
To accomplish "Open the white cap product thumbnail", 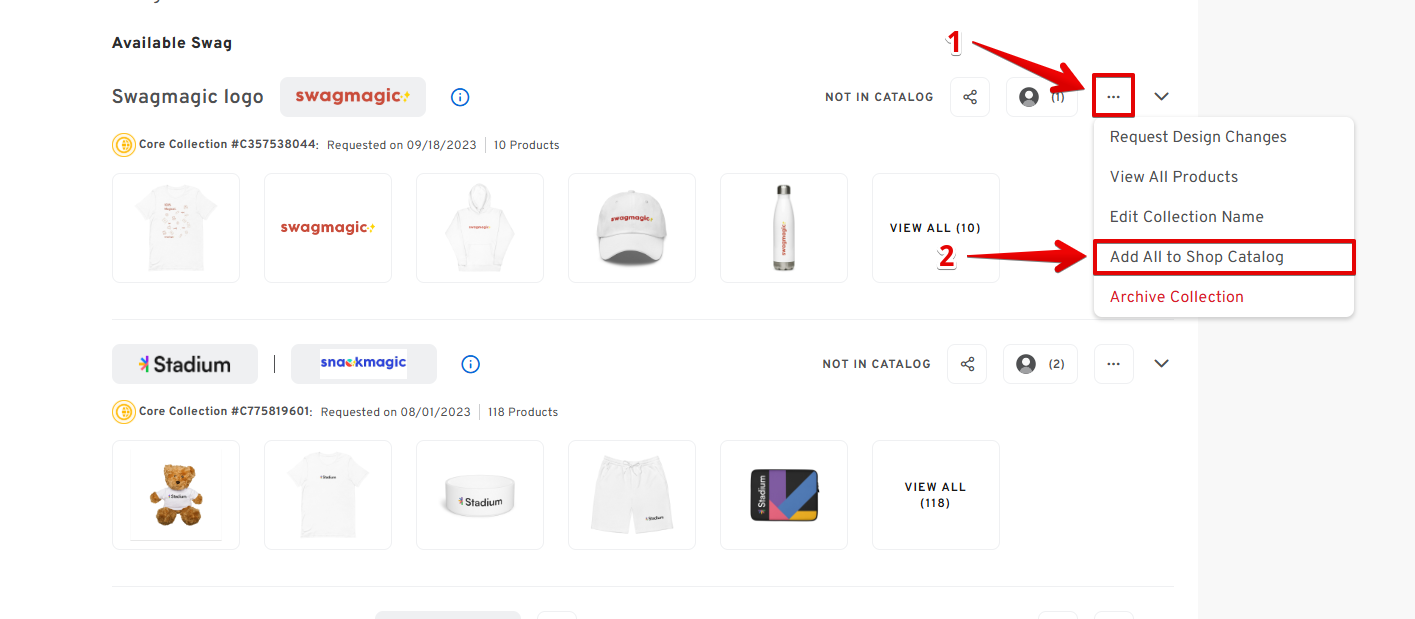I will point(632,228).
